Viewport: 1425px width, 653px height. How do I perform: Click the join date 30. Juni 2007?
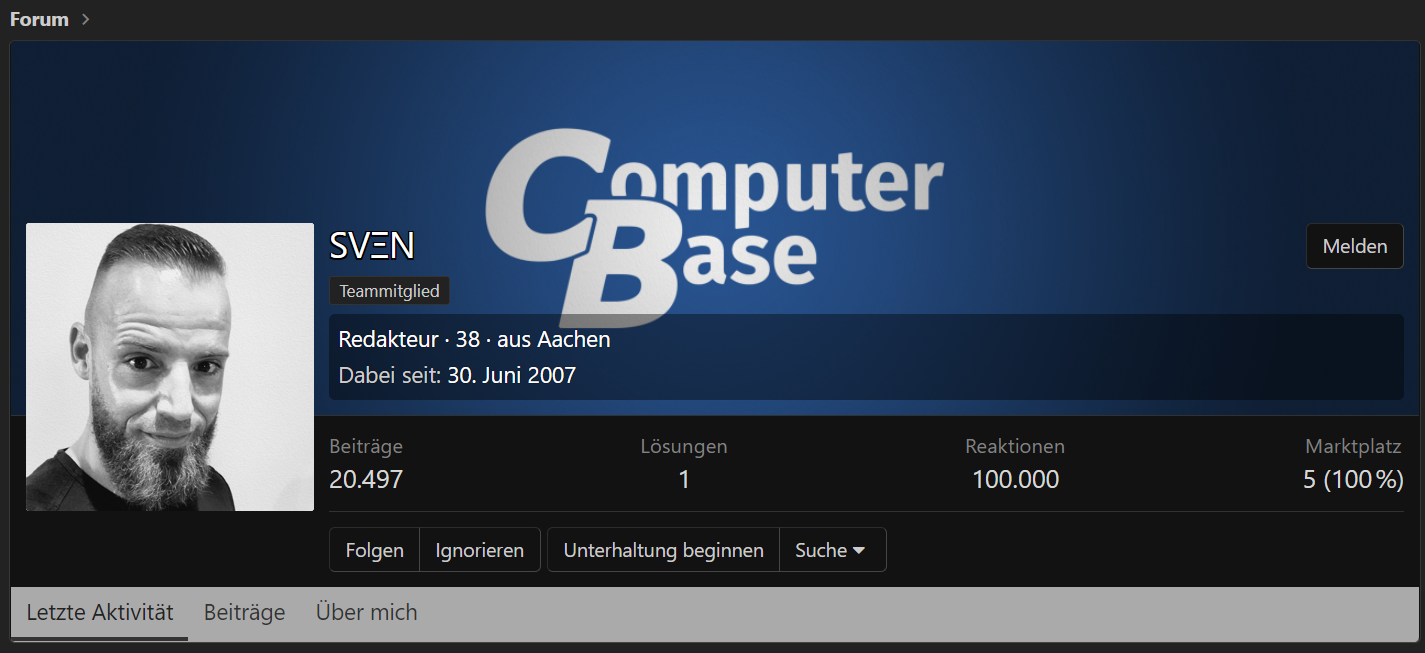(x=511, y=375)
